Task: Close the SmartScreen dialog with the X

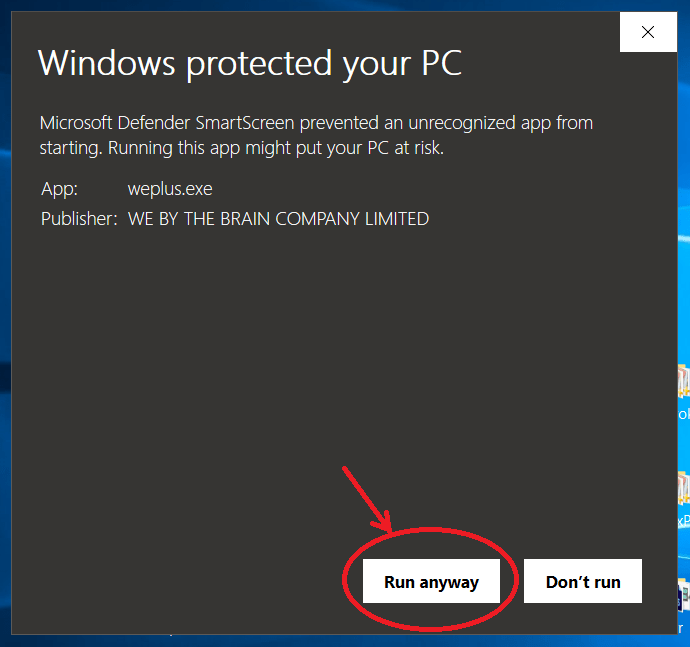Action: tap(648, 32)
